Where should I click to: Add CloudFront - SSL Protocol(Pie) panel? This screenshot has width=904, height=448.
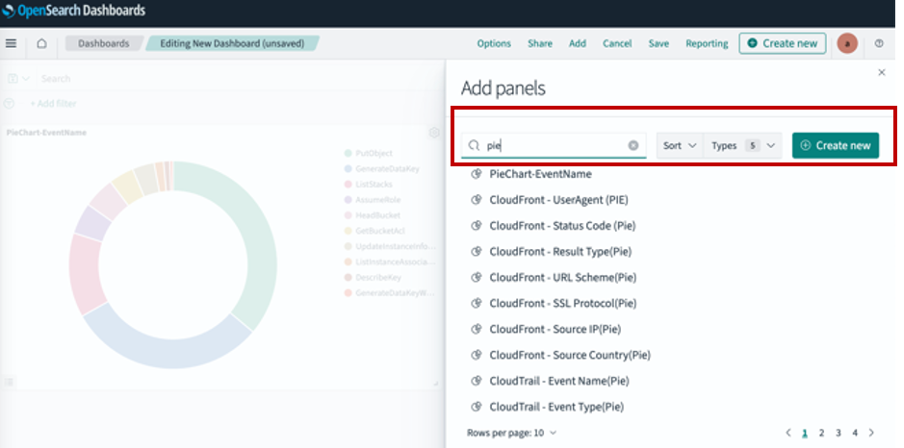[x=563, y=303]
